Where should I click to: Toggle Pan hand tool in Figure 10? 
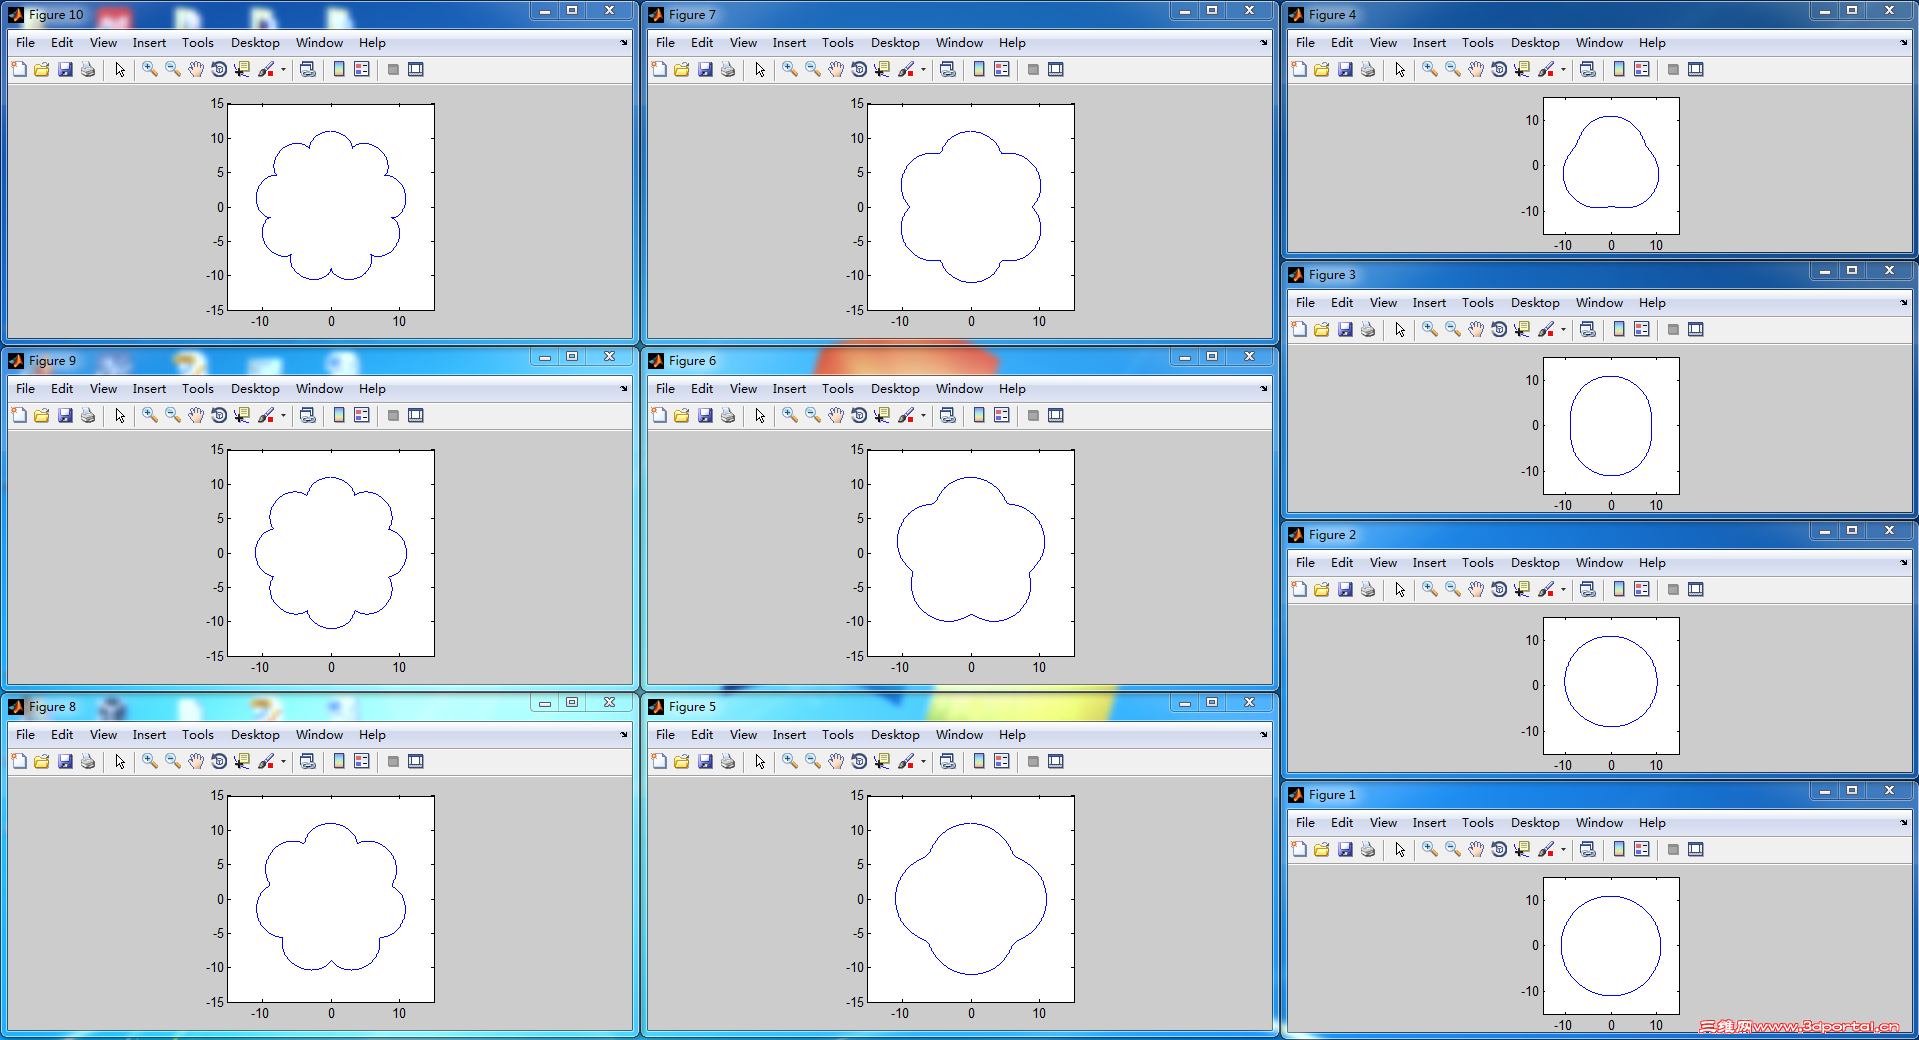tap(196, 69)
